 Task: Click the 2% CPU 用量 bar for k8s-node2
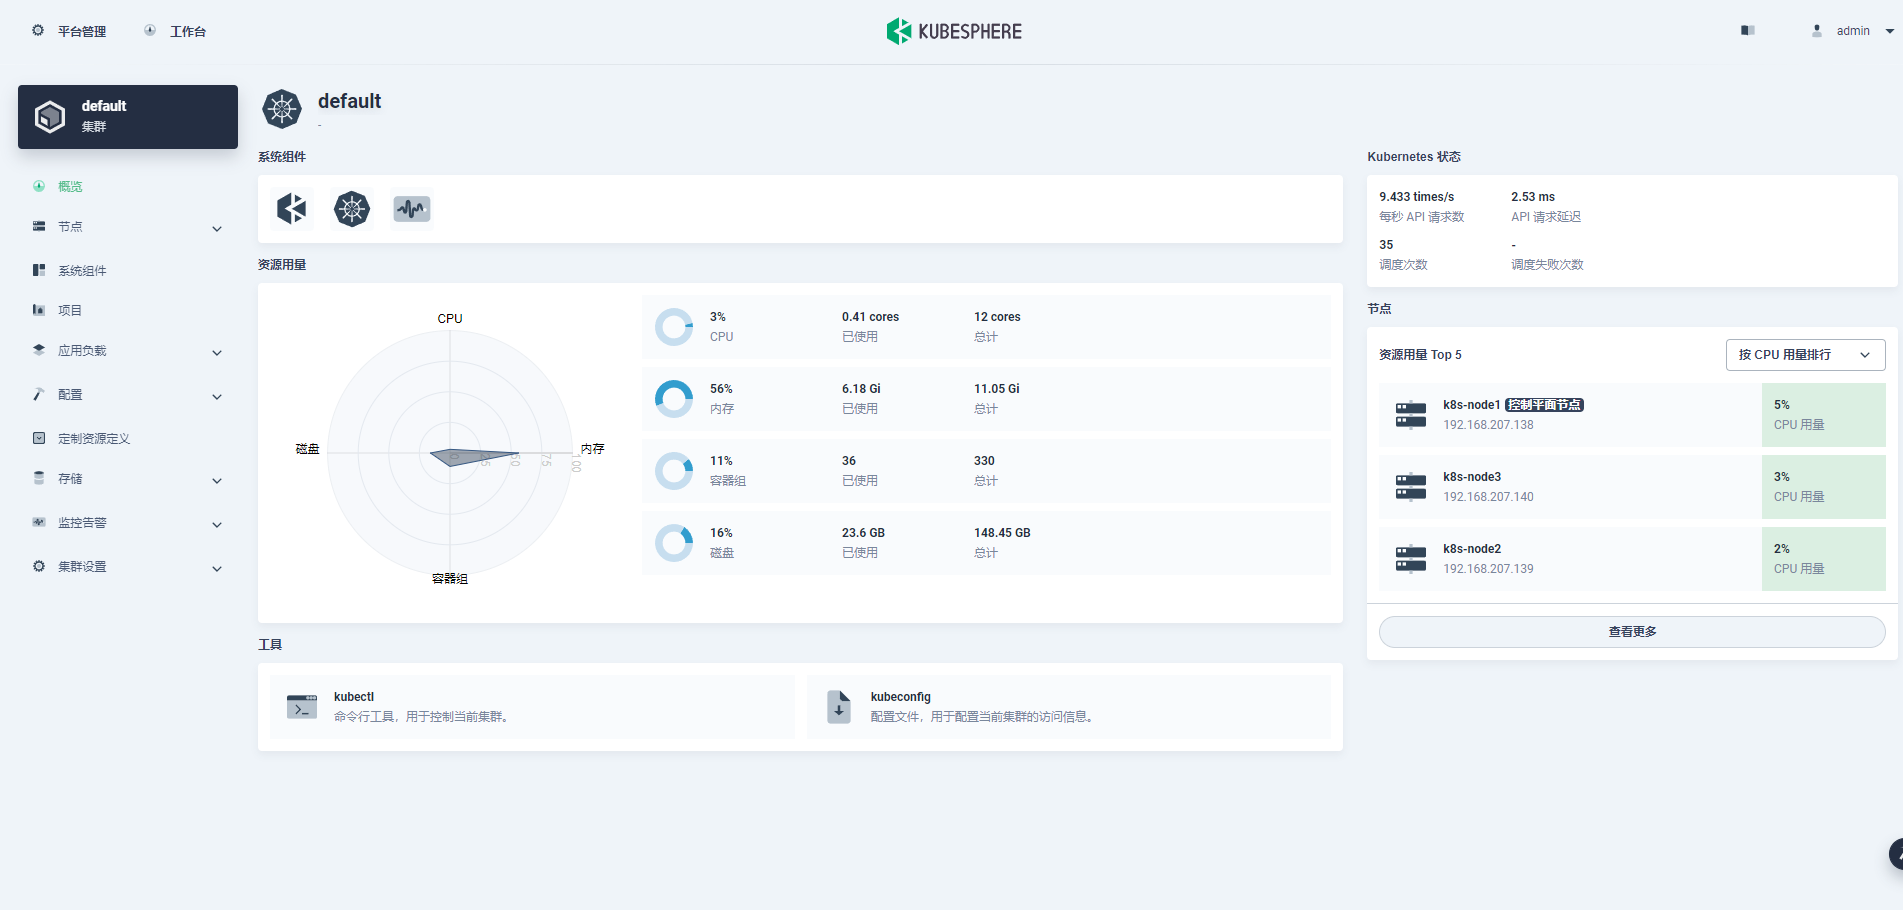(x=1824, y=559)
